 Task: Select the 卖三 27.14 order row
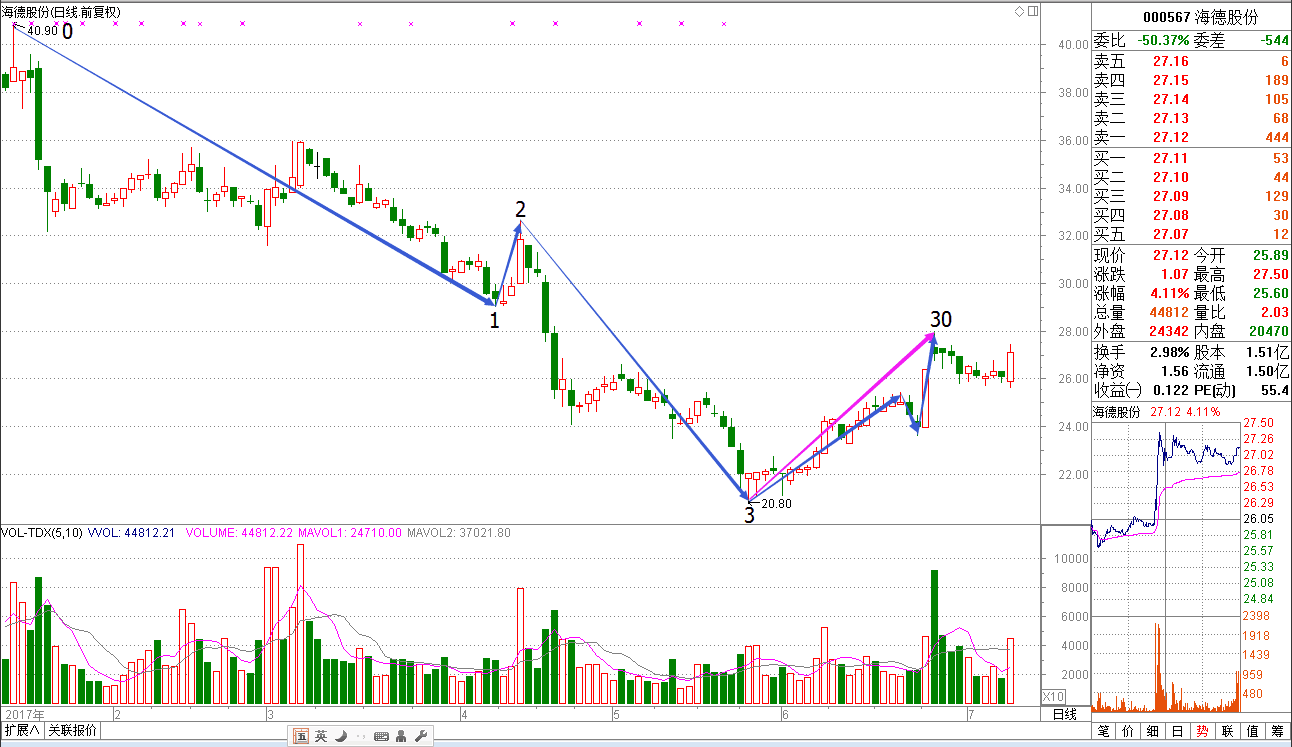(1191, 99)
